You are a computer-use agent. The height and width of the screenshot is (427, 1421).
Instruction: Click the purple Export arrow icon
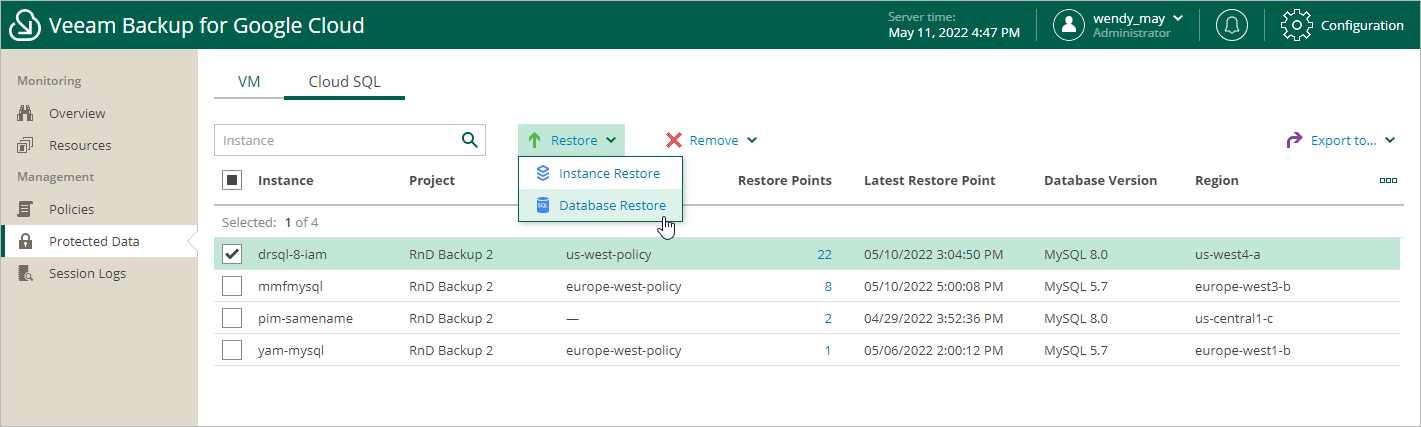pos(1294,140)
